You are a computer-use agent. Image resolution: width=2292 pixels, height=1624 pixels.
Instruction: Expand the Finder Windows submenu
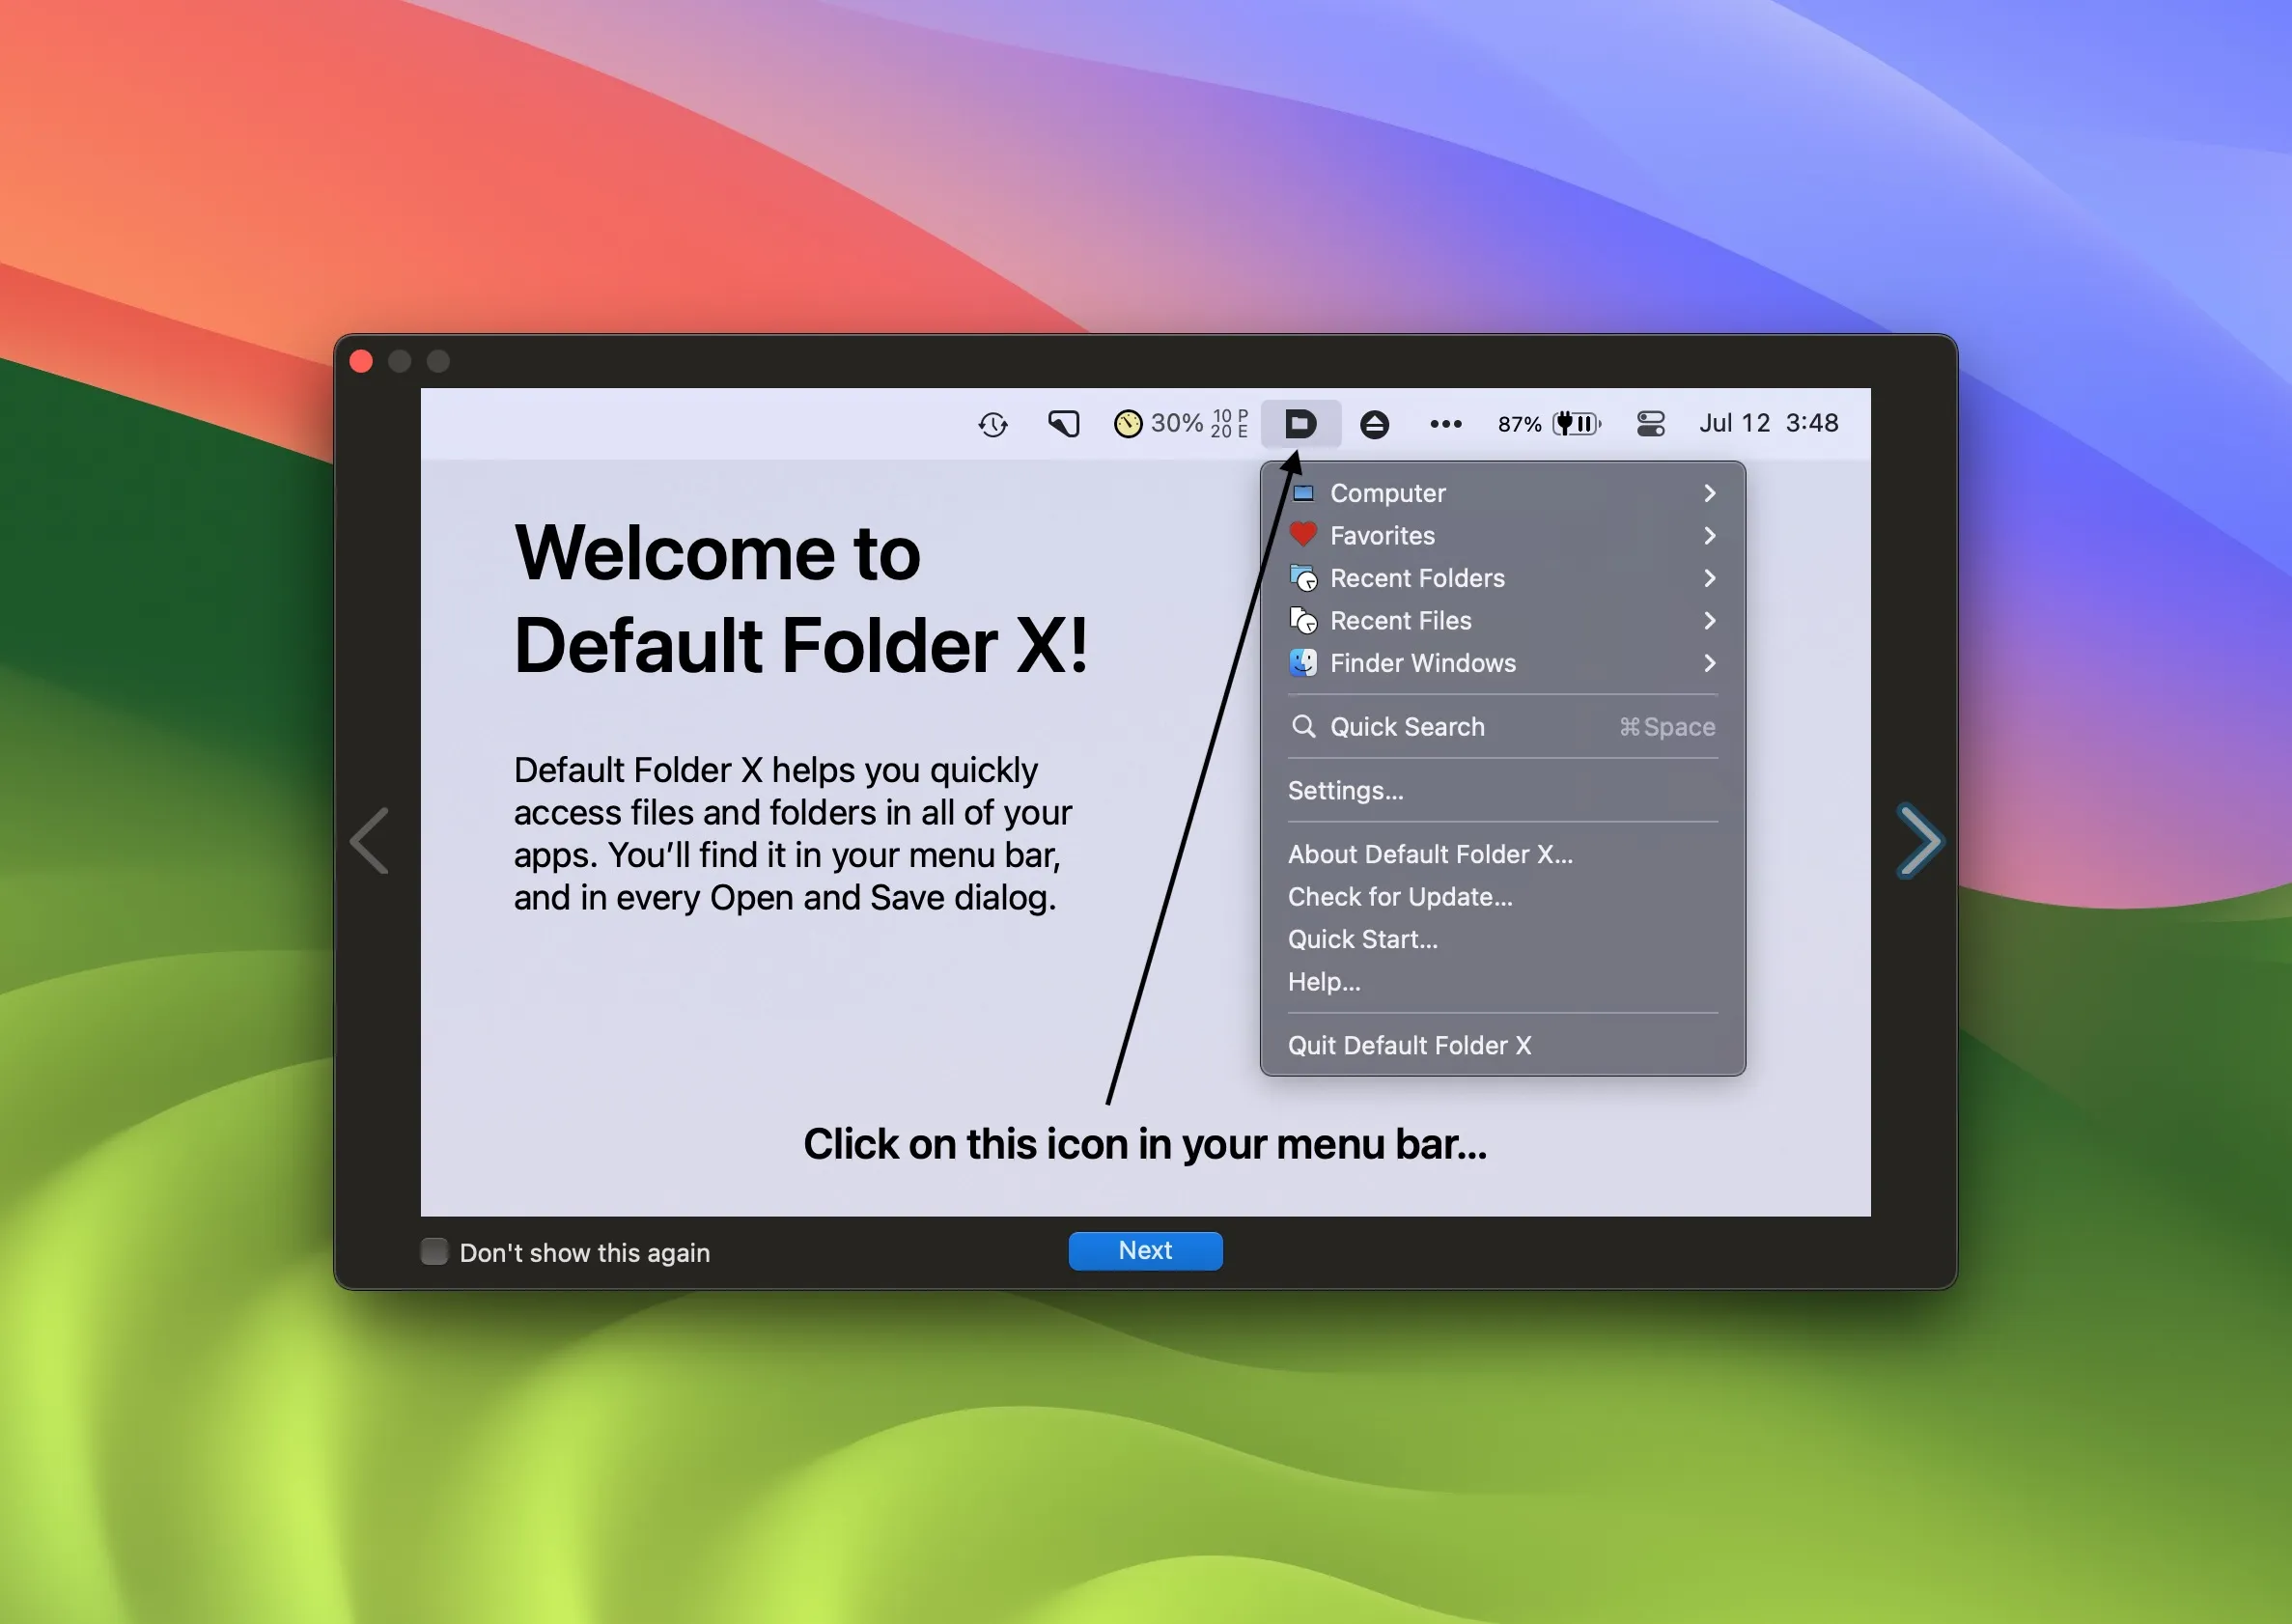[x=1710, y=663]
